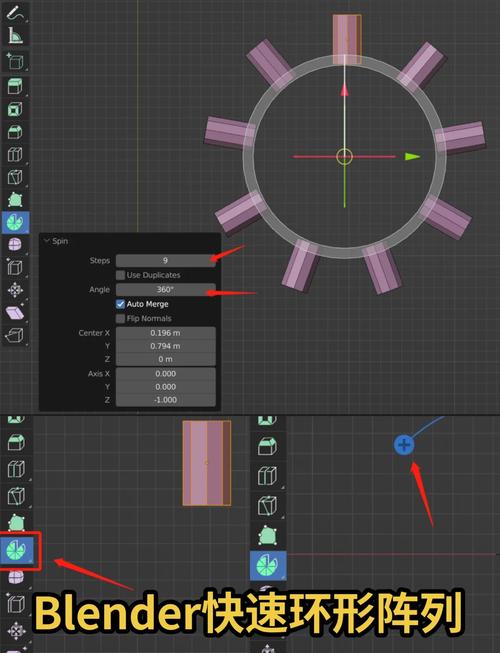
Task: Select the Shrink/Fatten tool in the lower-left view
Action: [16, 630]
